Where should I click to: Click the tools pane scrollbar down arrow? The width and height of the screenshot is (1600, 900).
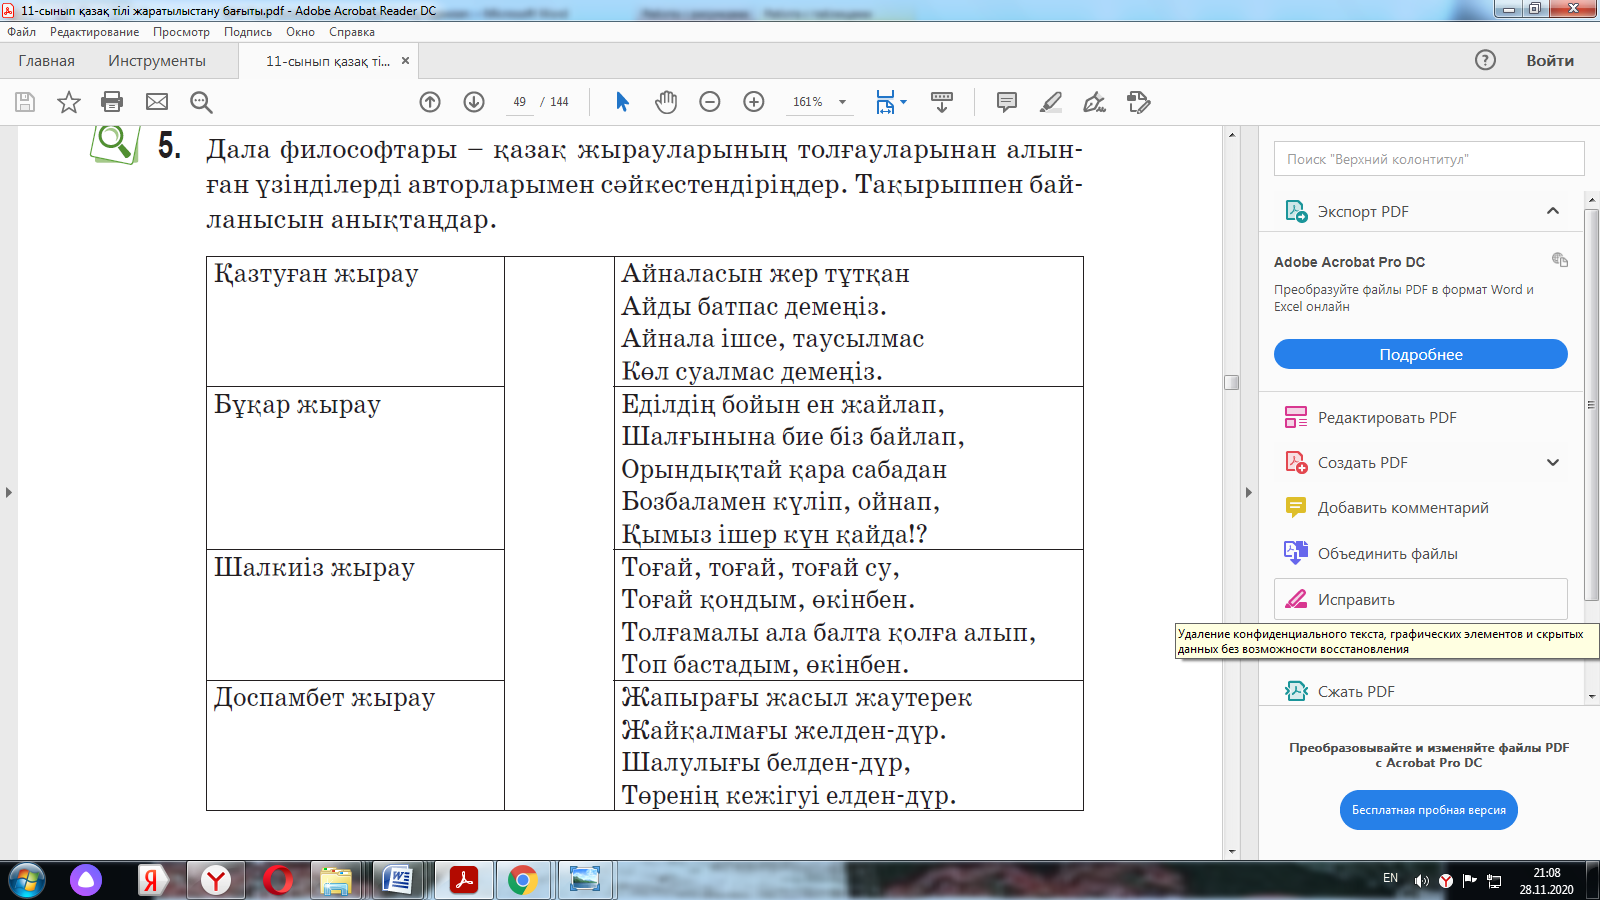(1591, 696)
